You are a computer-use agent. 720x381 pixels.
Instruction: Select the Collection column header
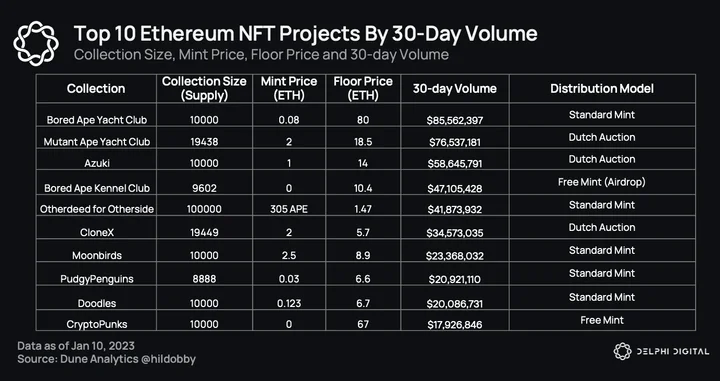(x=96, y=89)
